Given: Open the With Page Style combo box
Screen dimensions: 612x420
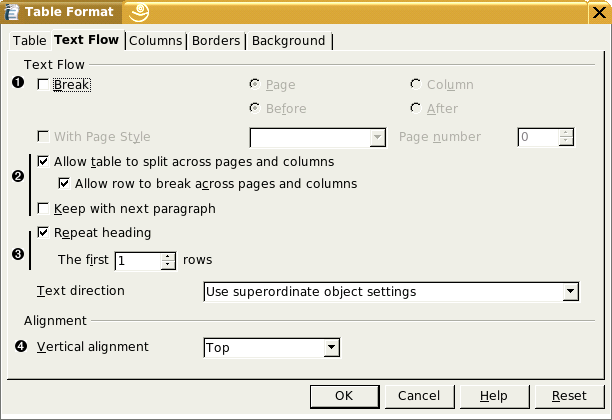Looking at the screenshot, I should tap(377, 137).
